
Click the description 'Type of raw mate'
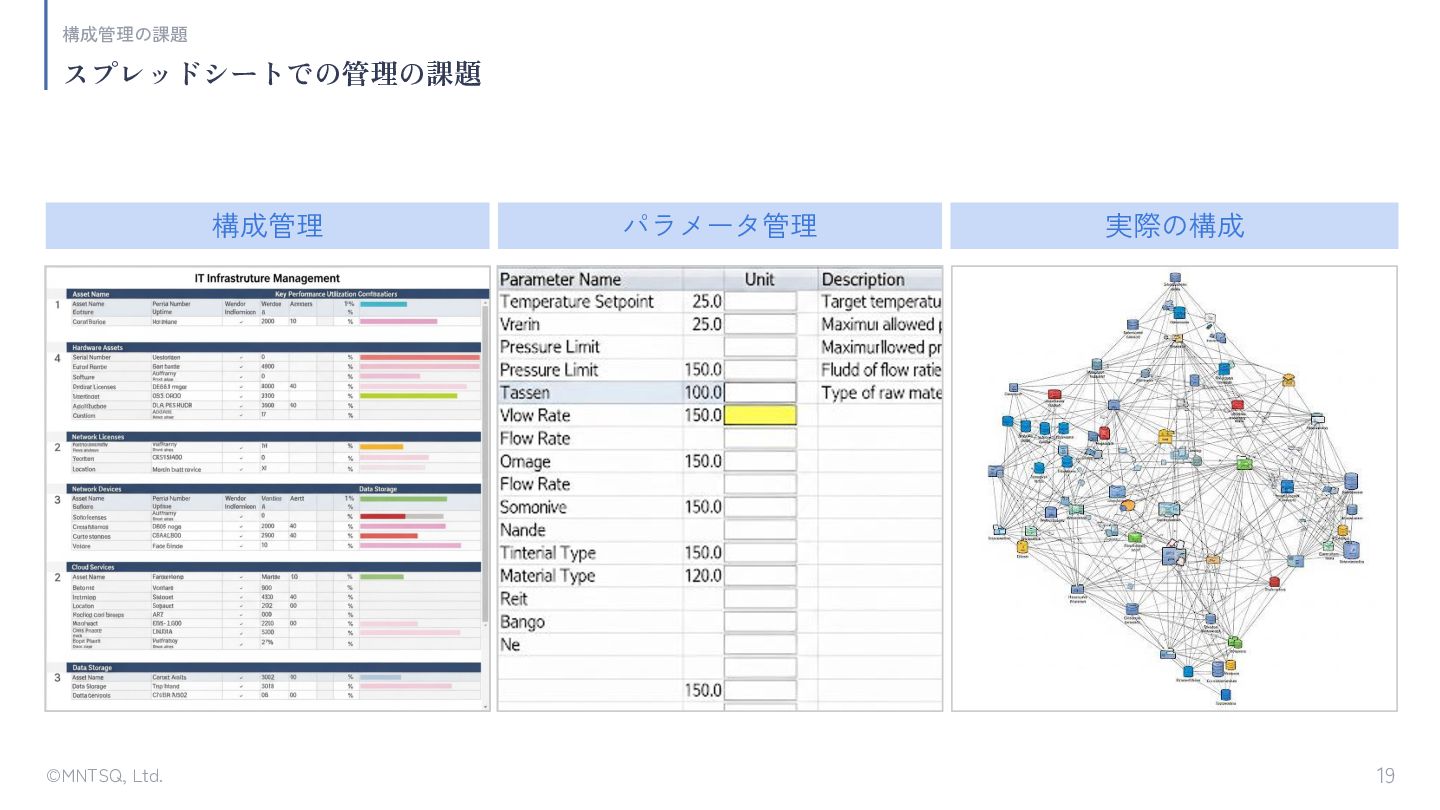[881, 392]
